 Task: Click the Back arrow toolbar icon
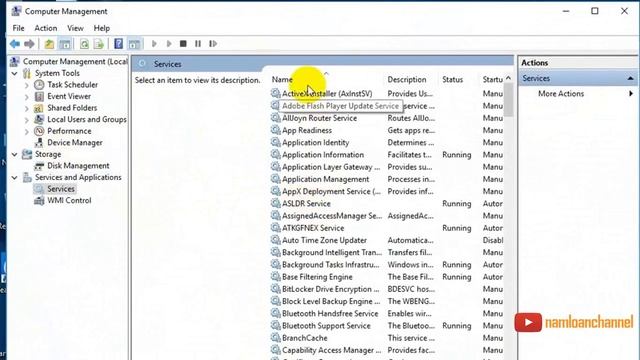[15, 44]
